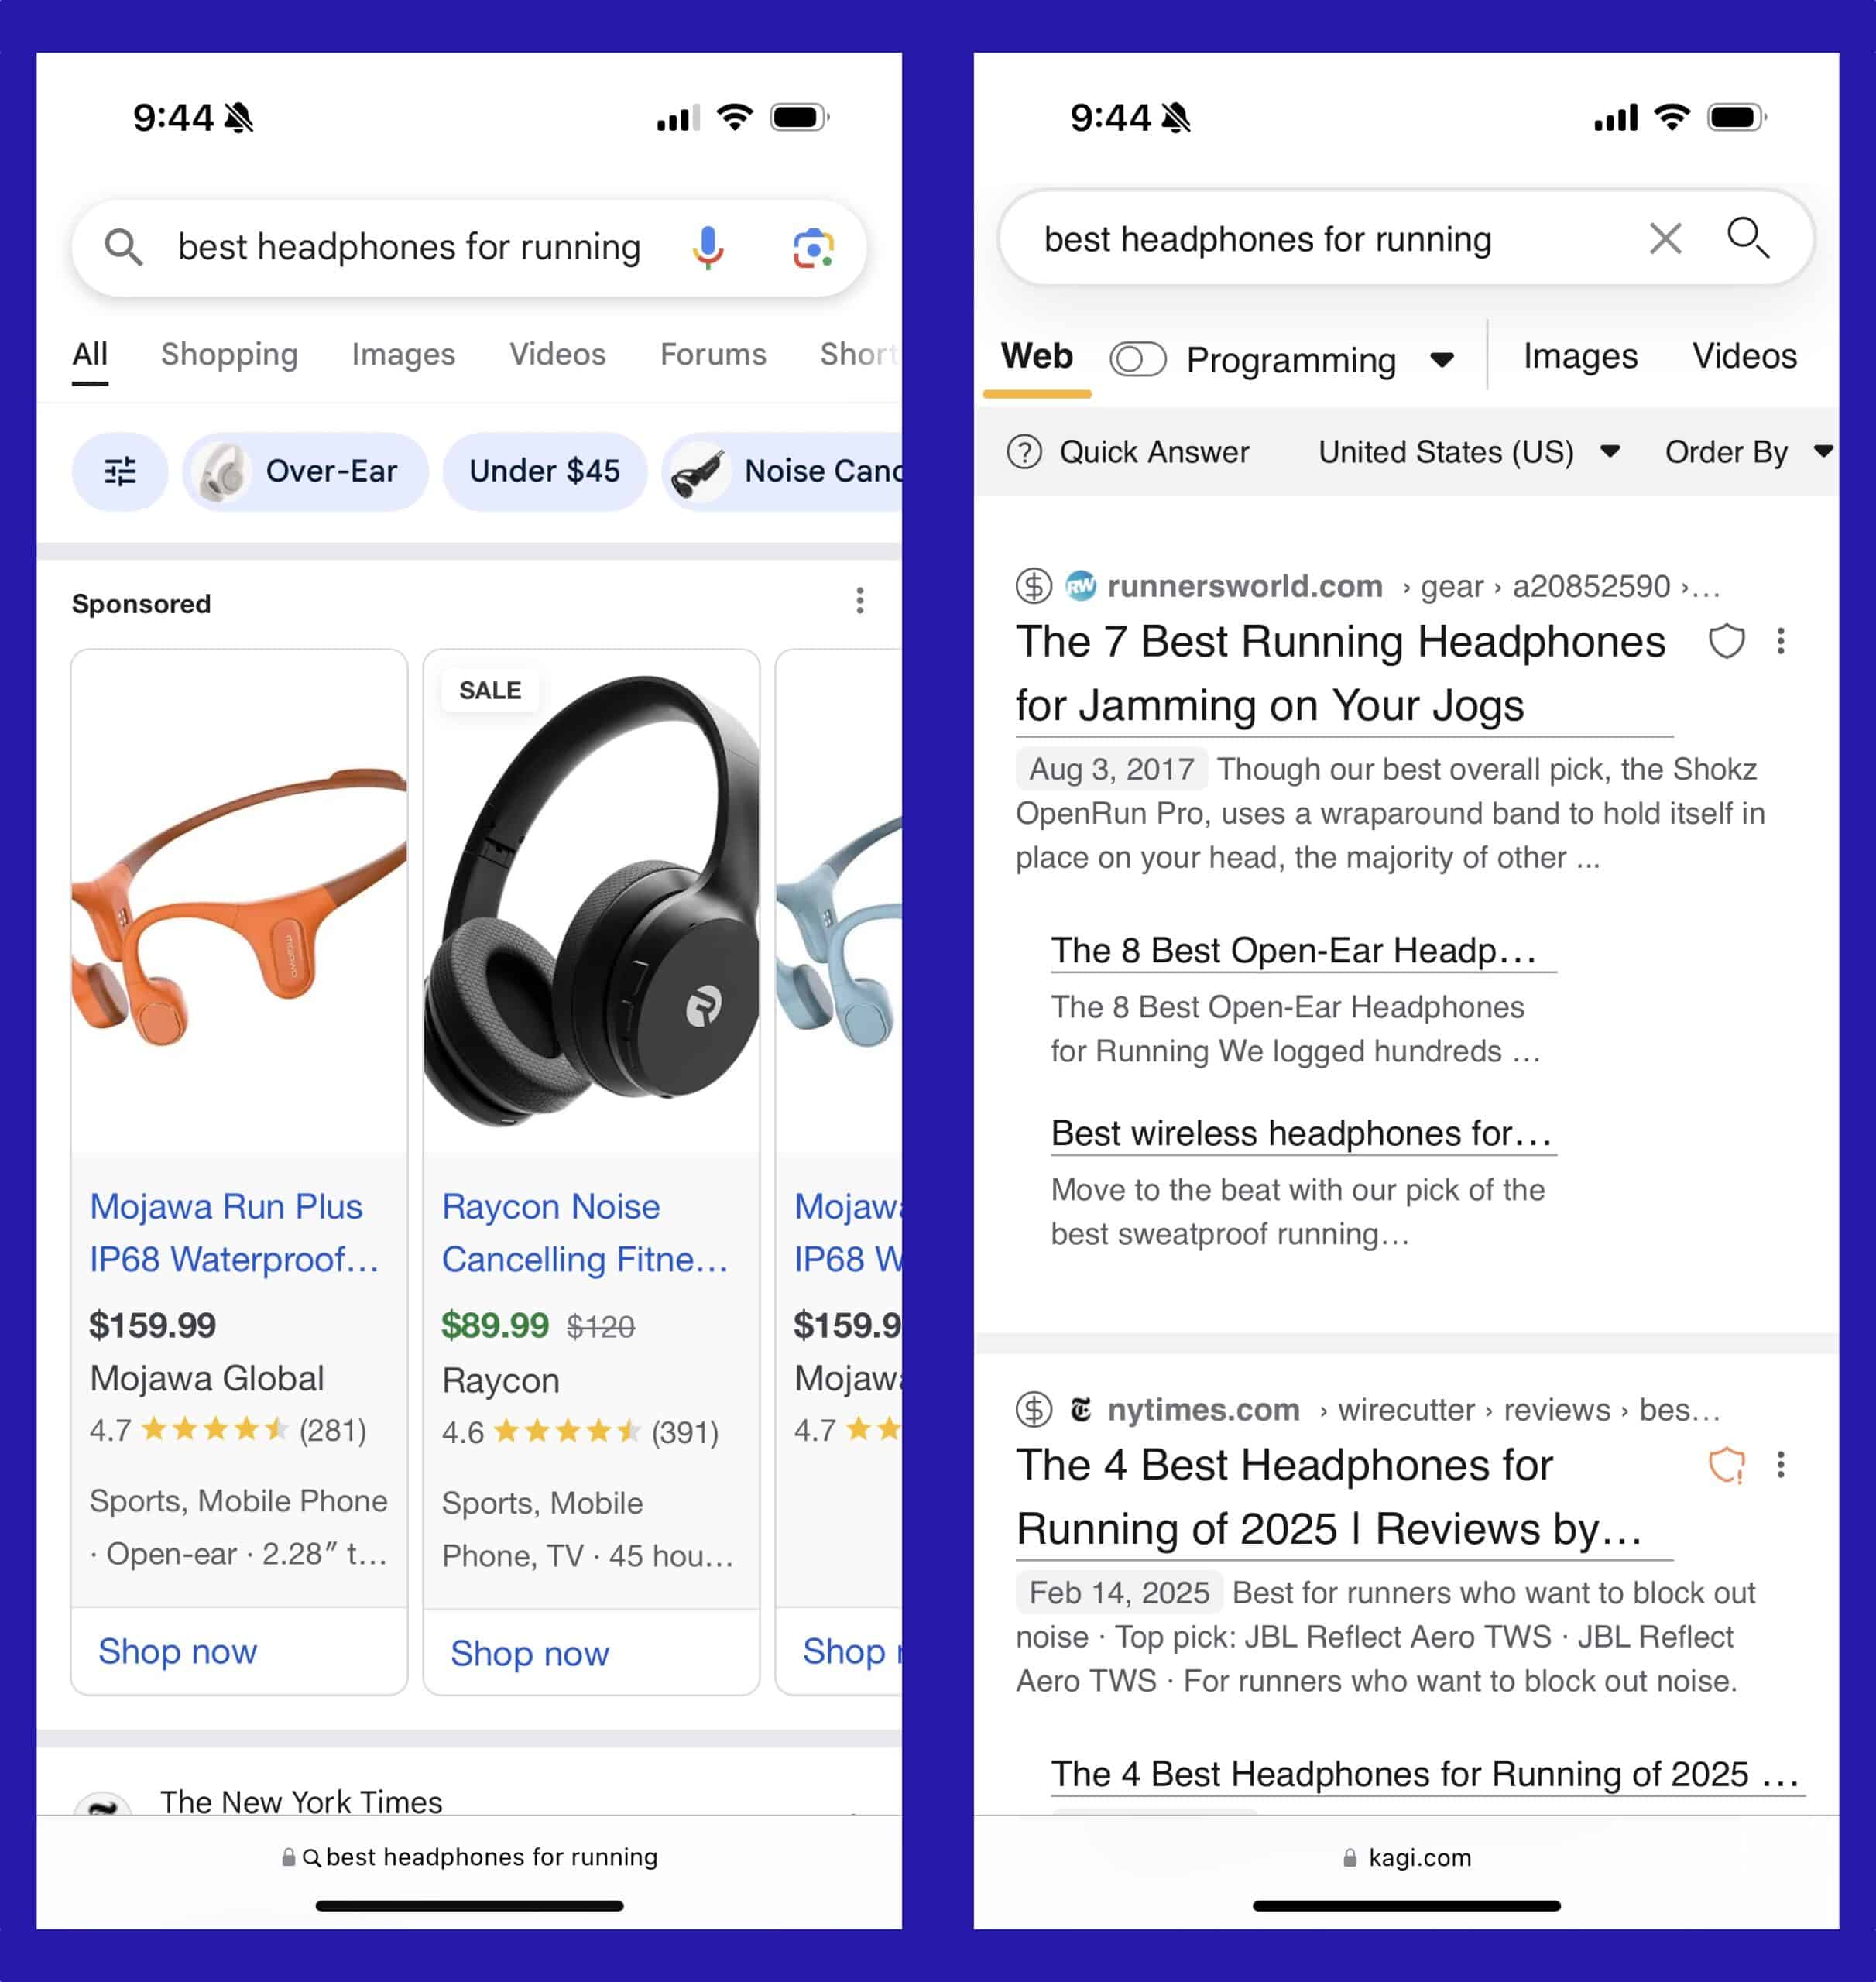
Task: Click shield icon beside runnersworld result
Action: tap(1726, 641)
